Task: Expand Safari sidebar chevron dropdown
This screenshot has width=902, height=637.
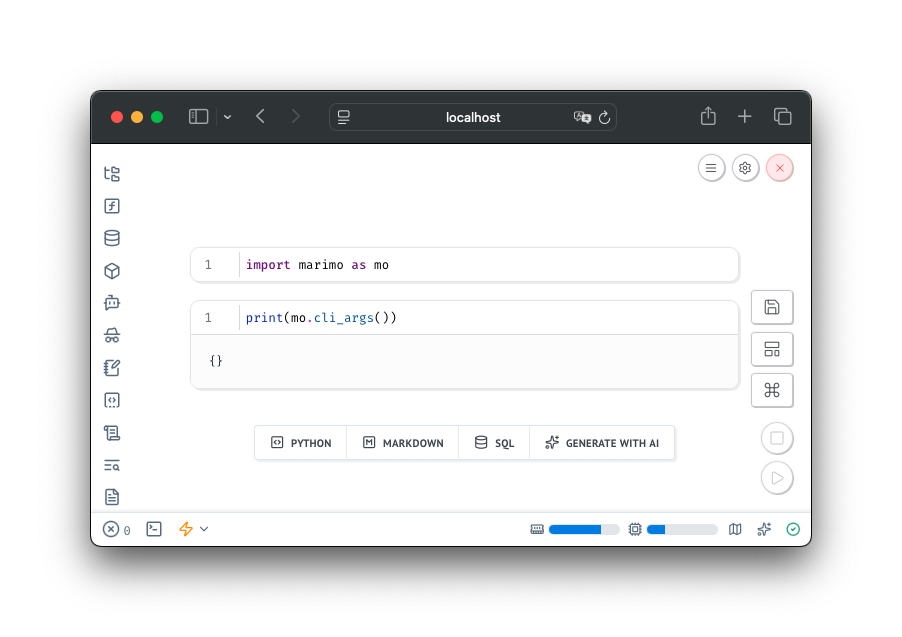Action: (x=228, y=117)
